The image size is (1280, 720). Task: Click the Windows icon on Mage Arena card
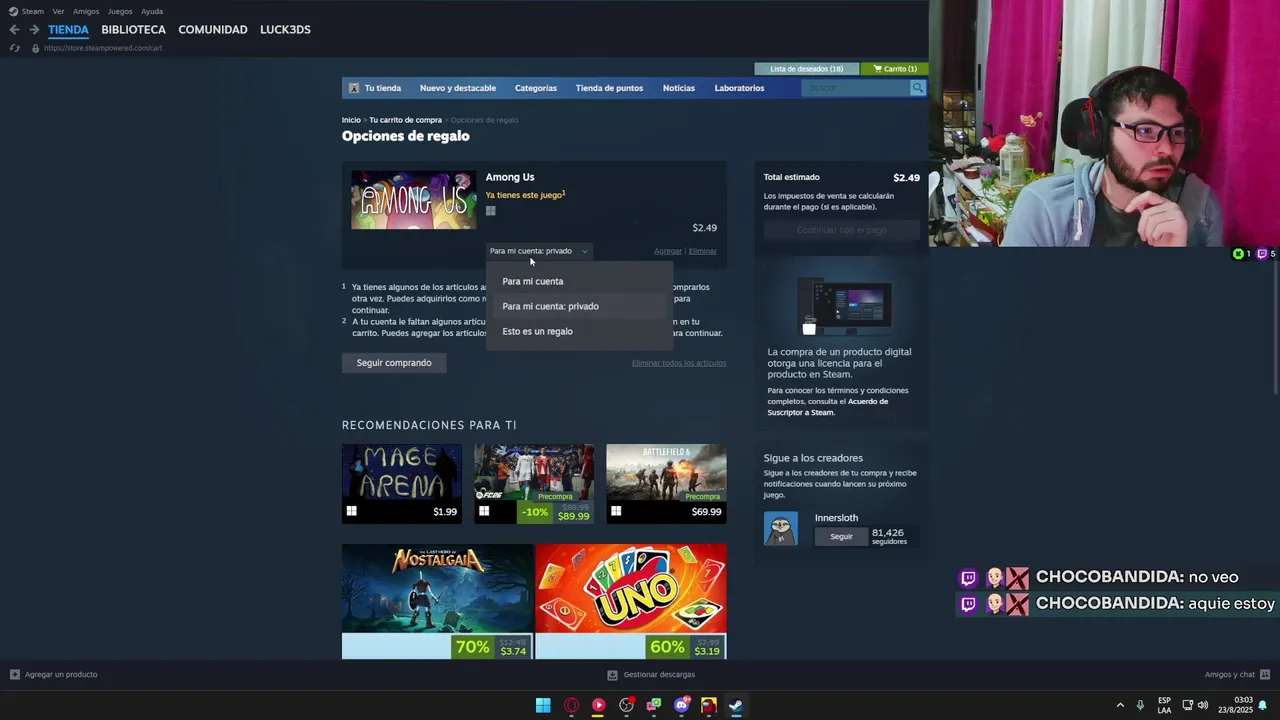point(351,511)
